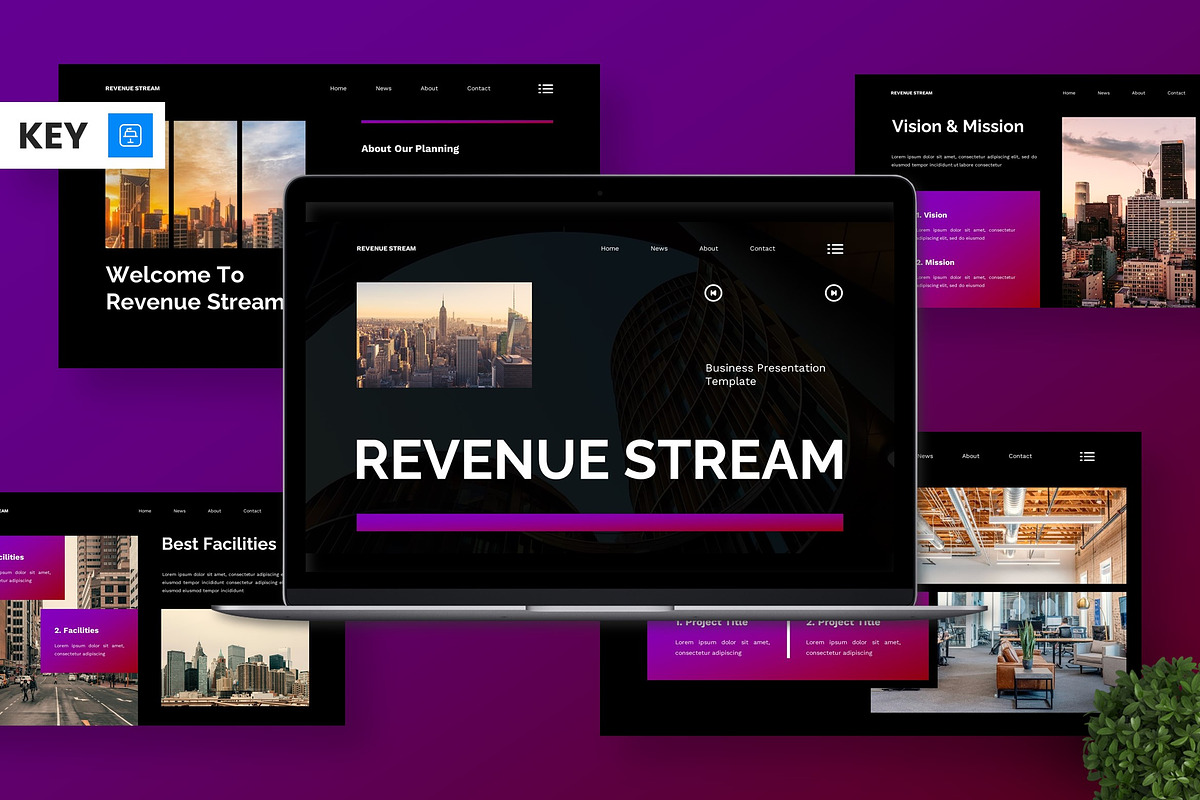The width and height of the screenshot is (1200, 800).
Task: Click the KEY format badge label
Action: (x=53, y=136)
